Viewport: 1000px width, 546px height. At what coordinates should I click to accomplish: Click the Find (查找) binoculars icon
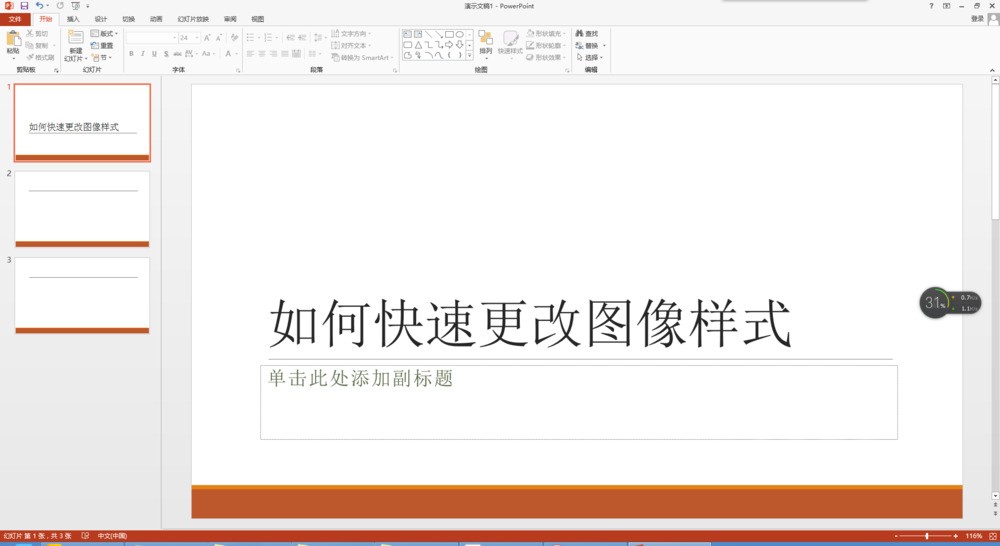[579, 33]
